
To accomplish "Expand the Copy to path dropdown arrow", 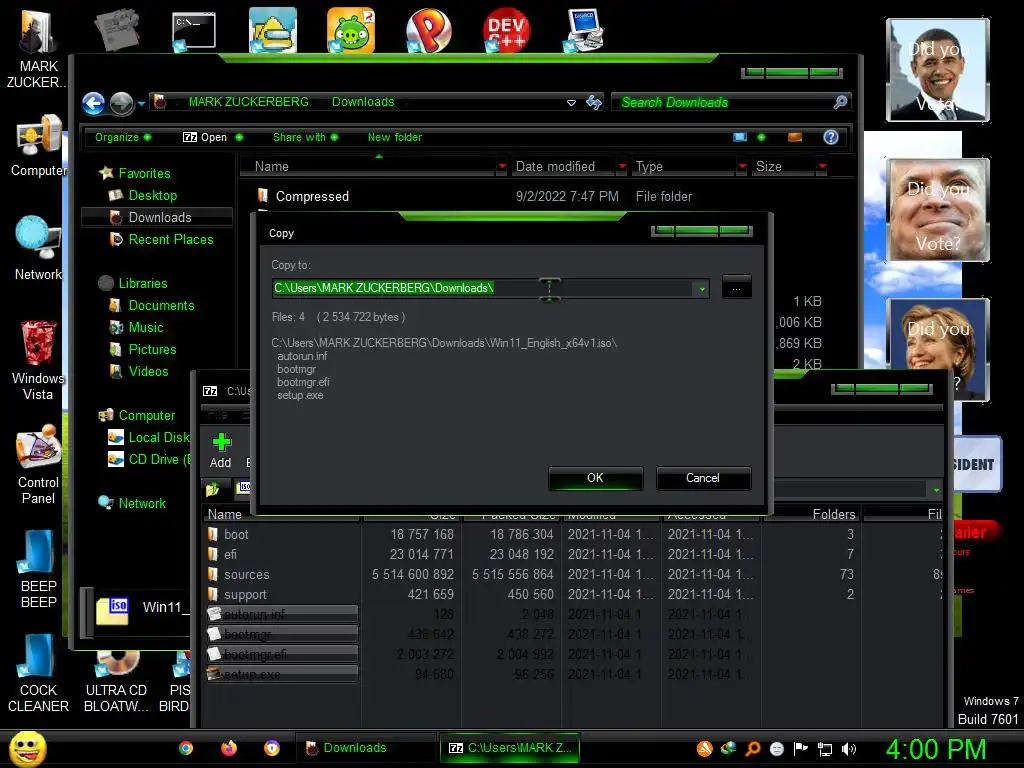I will click(702, 289).
